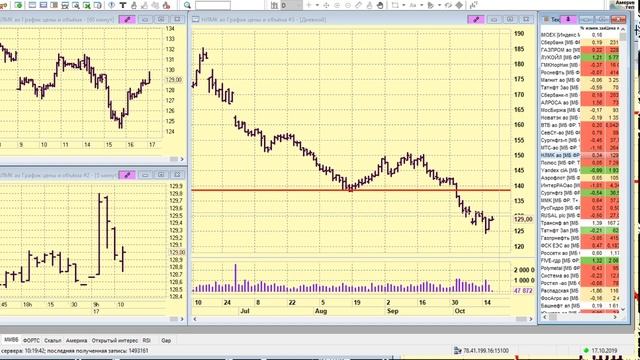Image resolution: width=640 pixels, height=360 pixels.
Task: Select the ГАЗПРОМ ао row in quotes table
Action: [580, 50]
